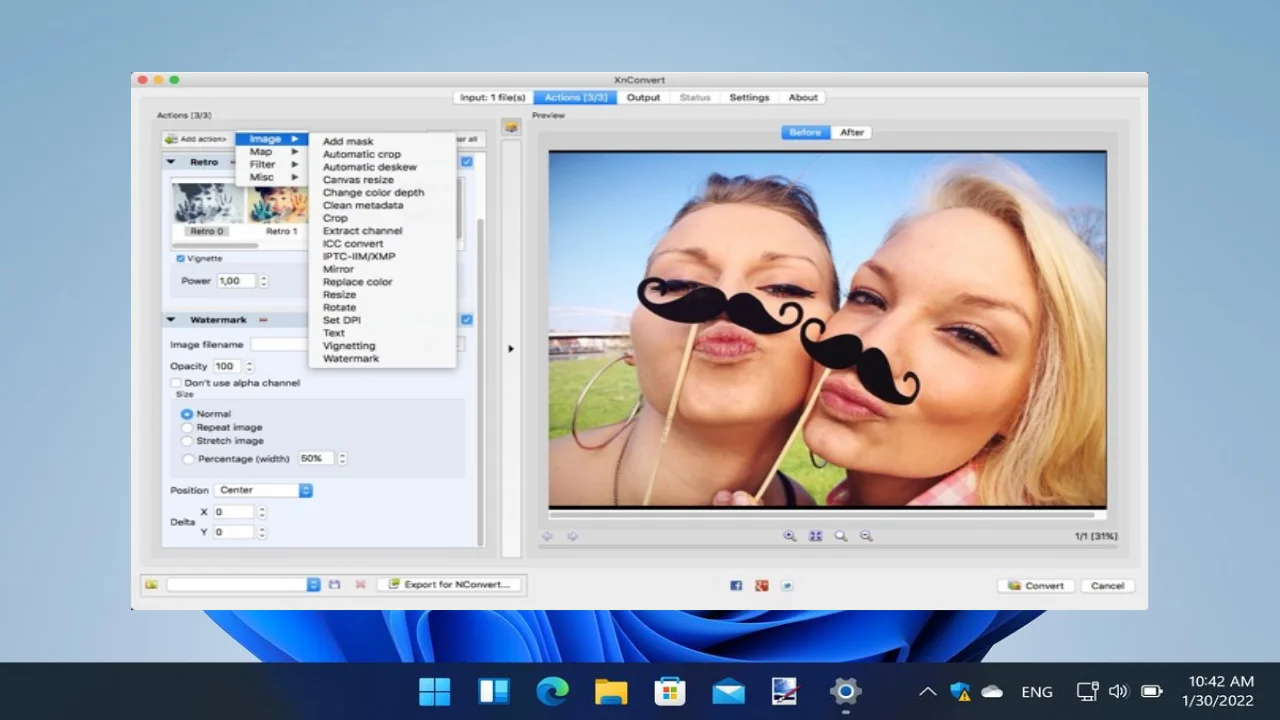Switch to the Output tab
This screenshot has width=1280, height=720.
click(643, 97)
